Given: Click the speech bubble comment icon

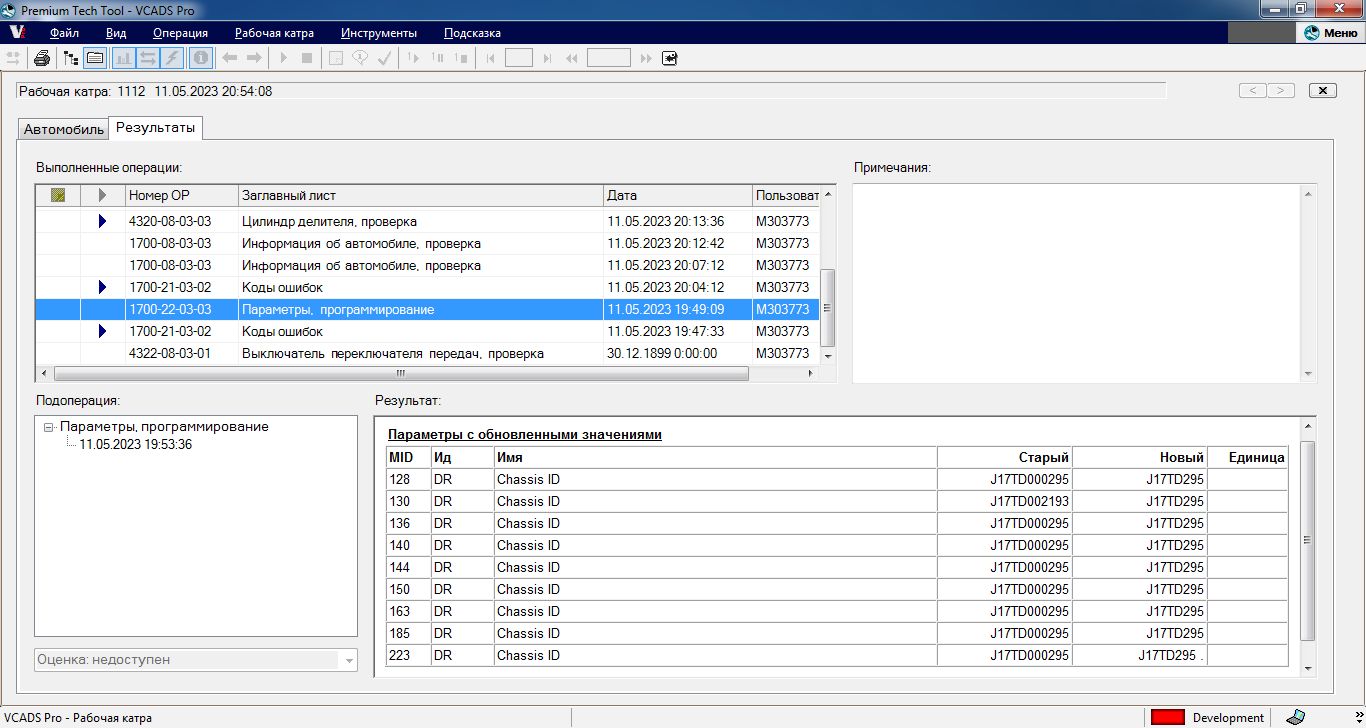Looking at the screenshot, I should click(360, 58).
